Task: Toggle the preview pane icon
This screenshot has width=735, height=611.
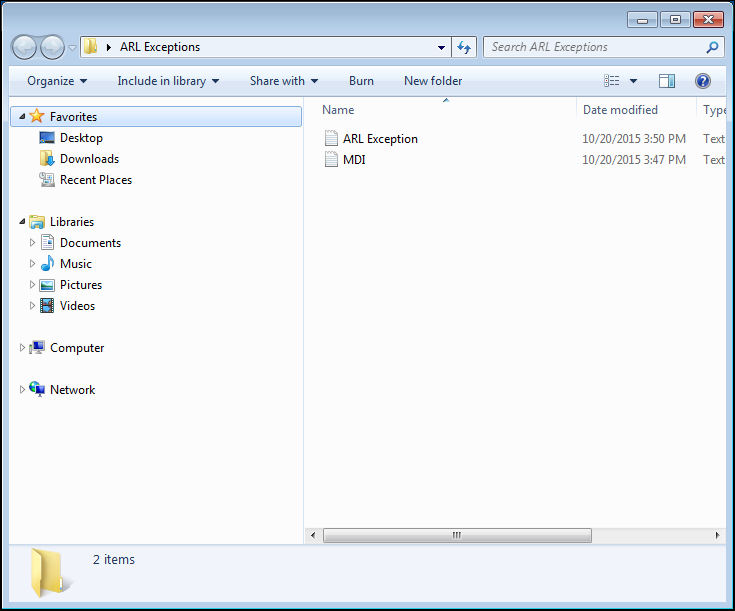Action: 667,81
